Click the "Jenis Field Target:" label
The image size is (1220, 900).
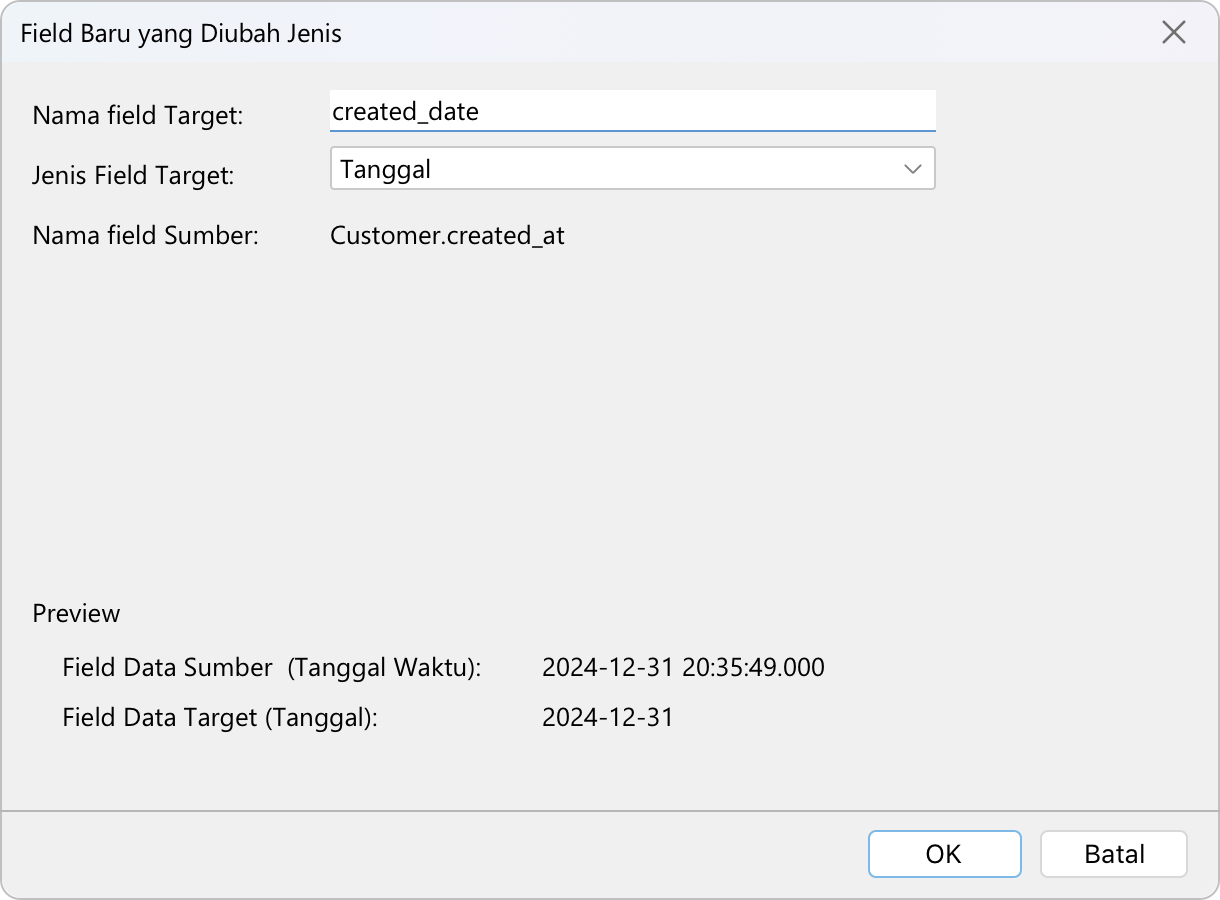click(133, 175)
